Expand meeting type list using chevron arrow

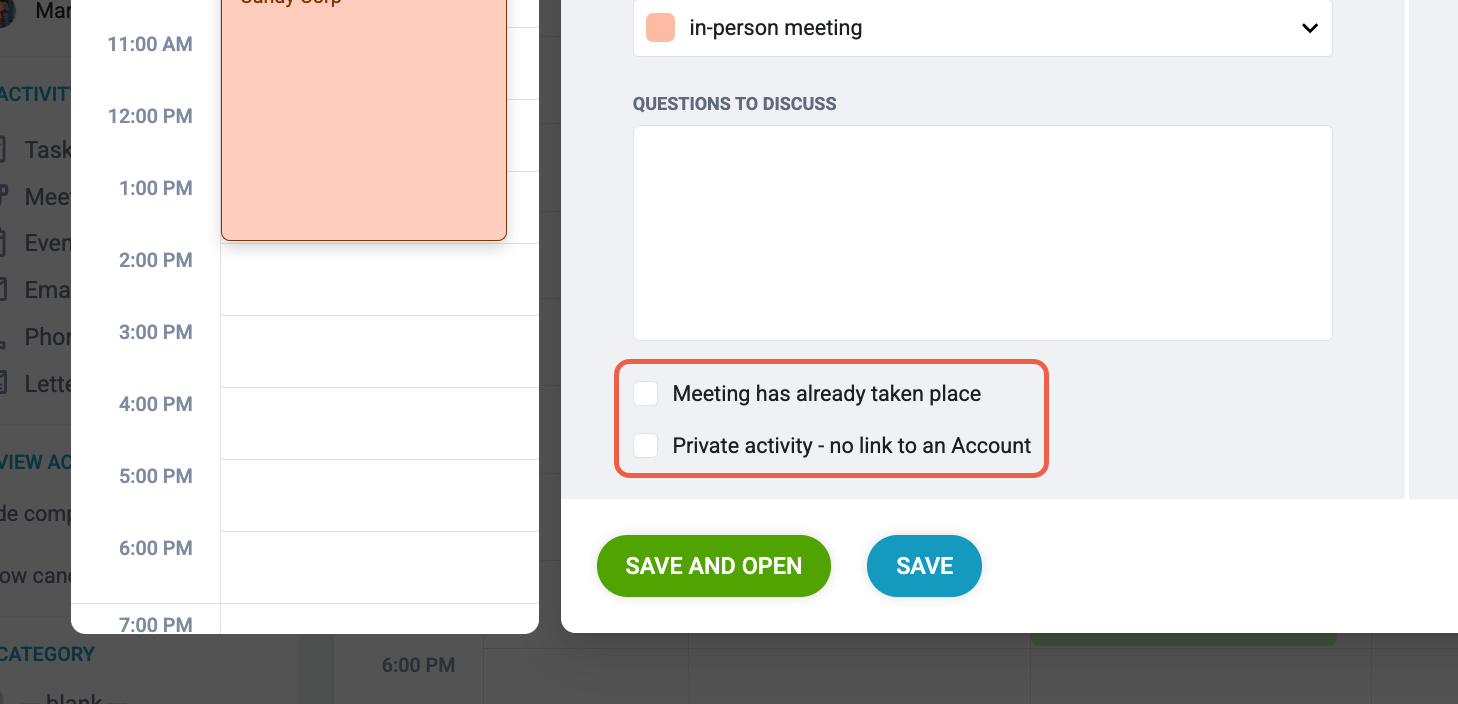(1310, 29)
